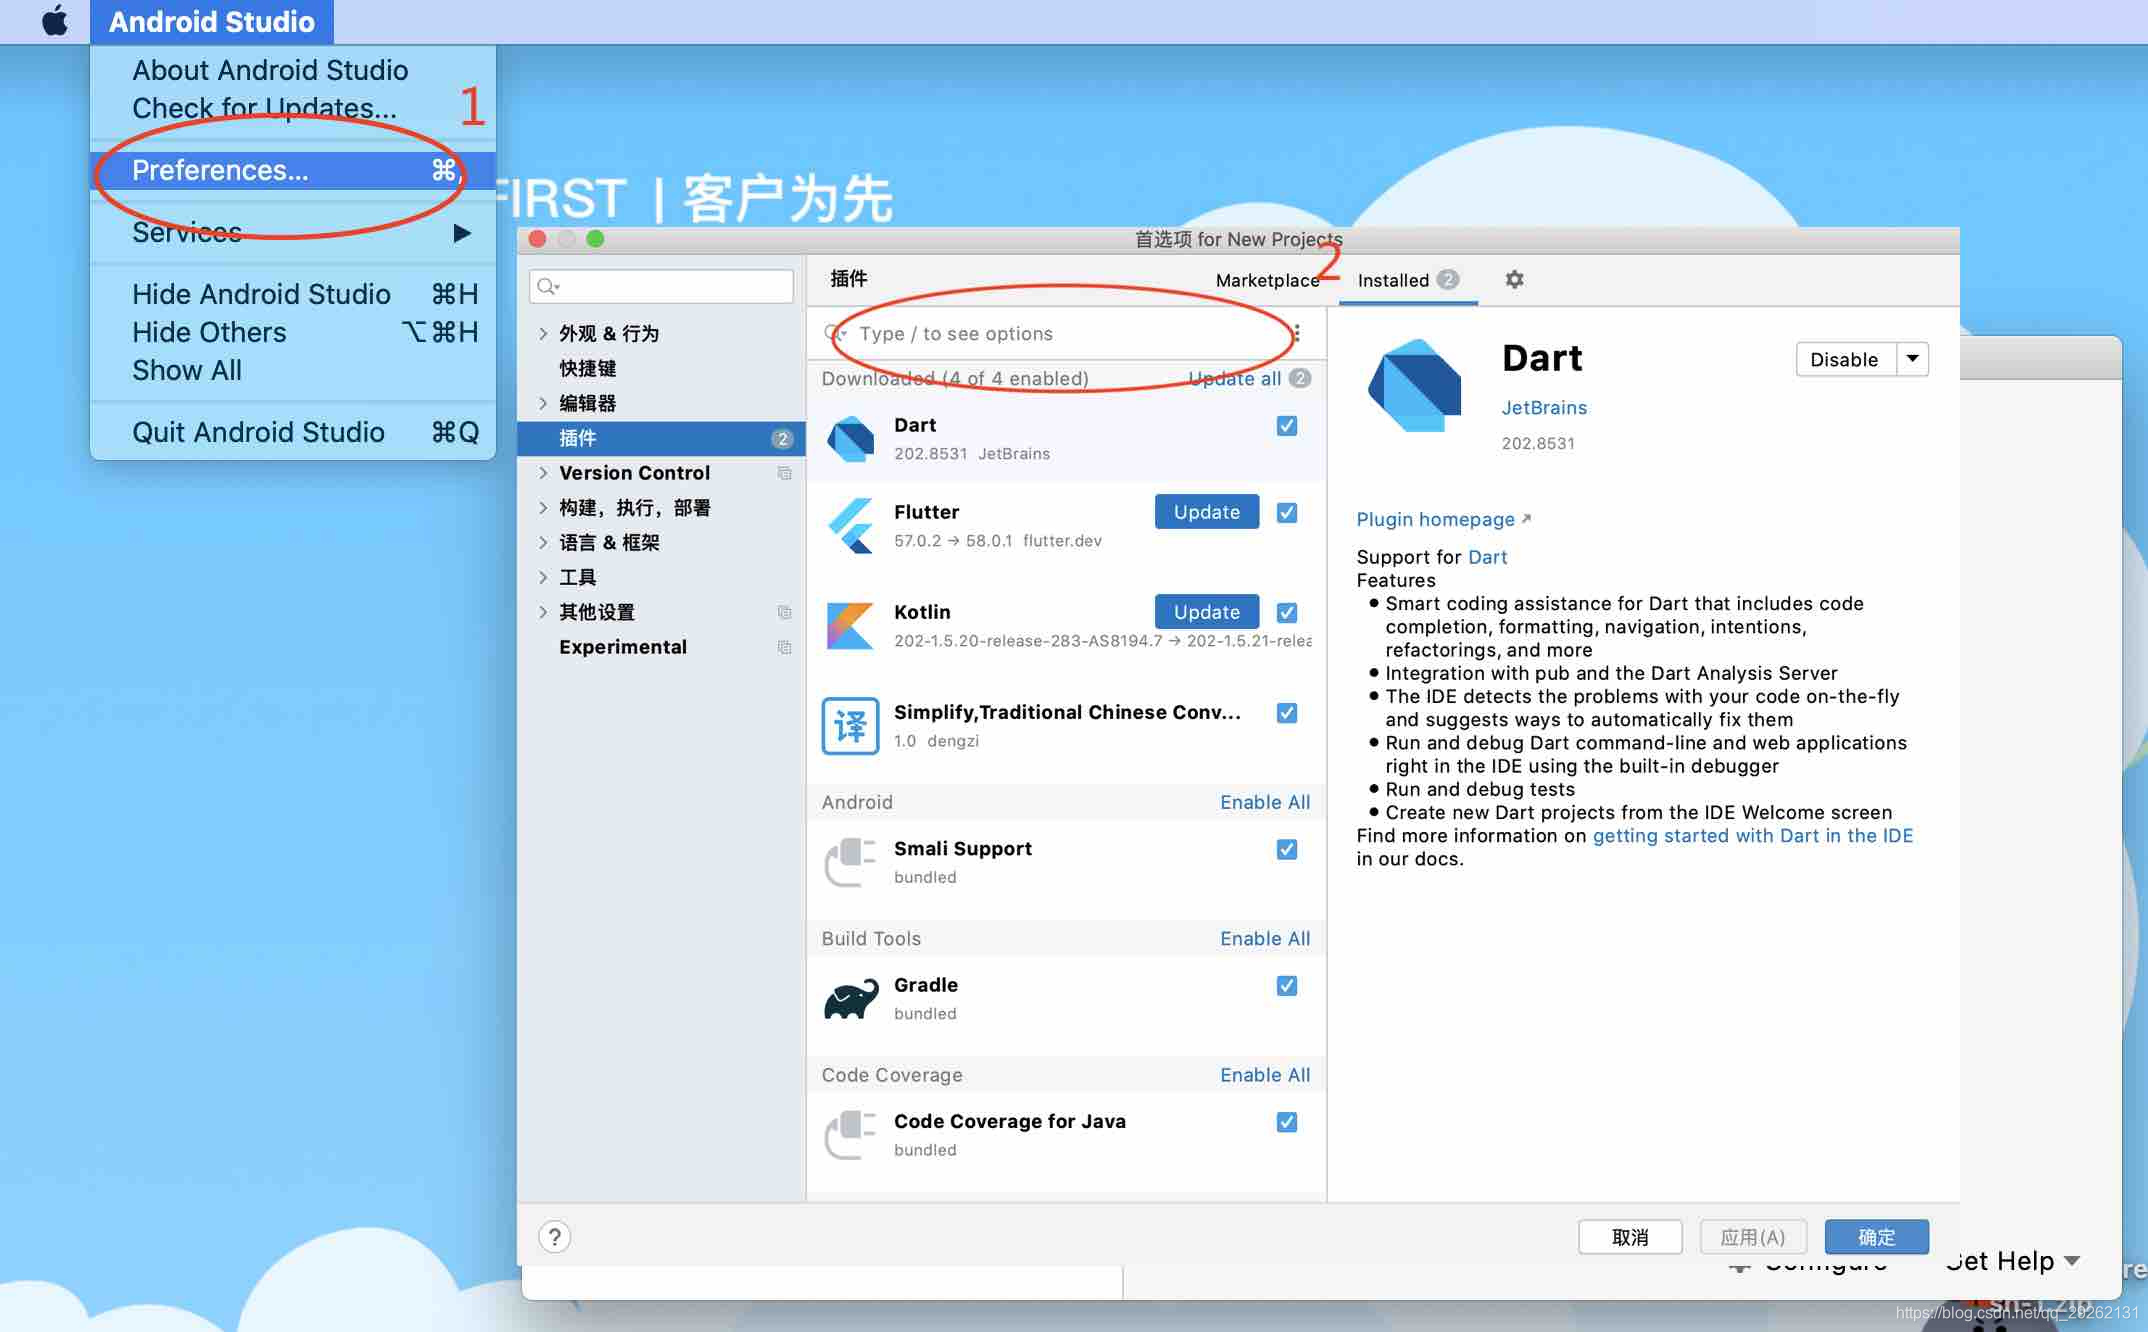
Task: Click the large Dart logo in details
Action: tap(1414, 386)
